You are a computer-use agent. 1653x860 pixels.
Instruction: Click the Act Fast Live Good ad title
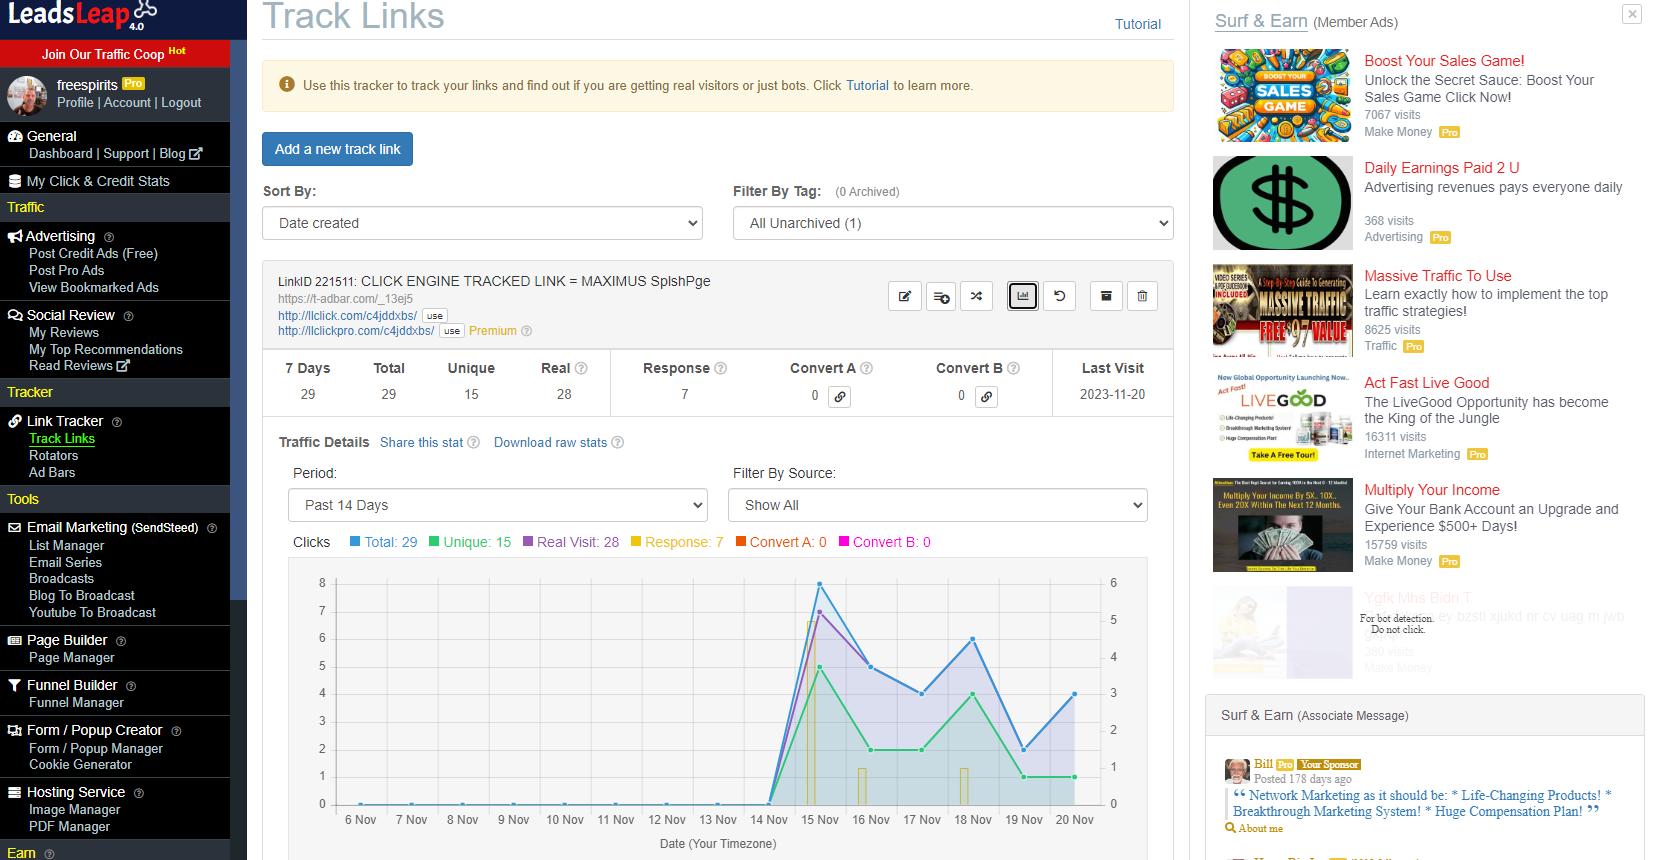point(1426,383)
